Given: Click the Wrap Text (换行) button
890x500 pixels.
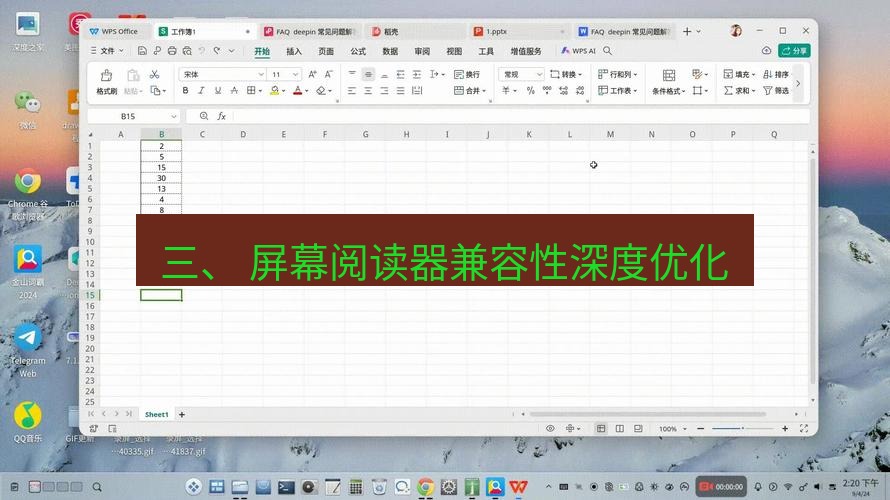Looking at the screenshot, I should (467, 74).
